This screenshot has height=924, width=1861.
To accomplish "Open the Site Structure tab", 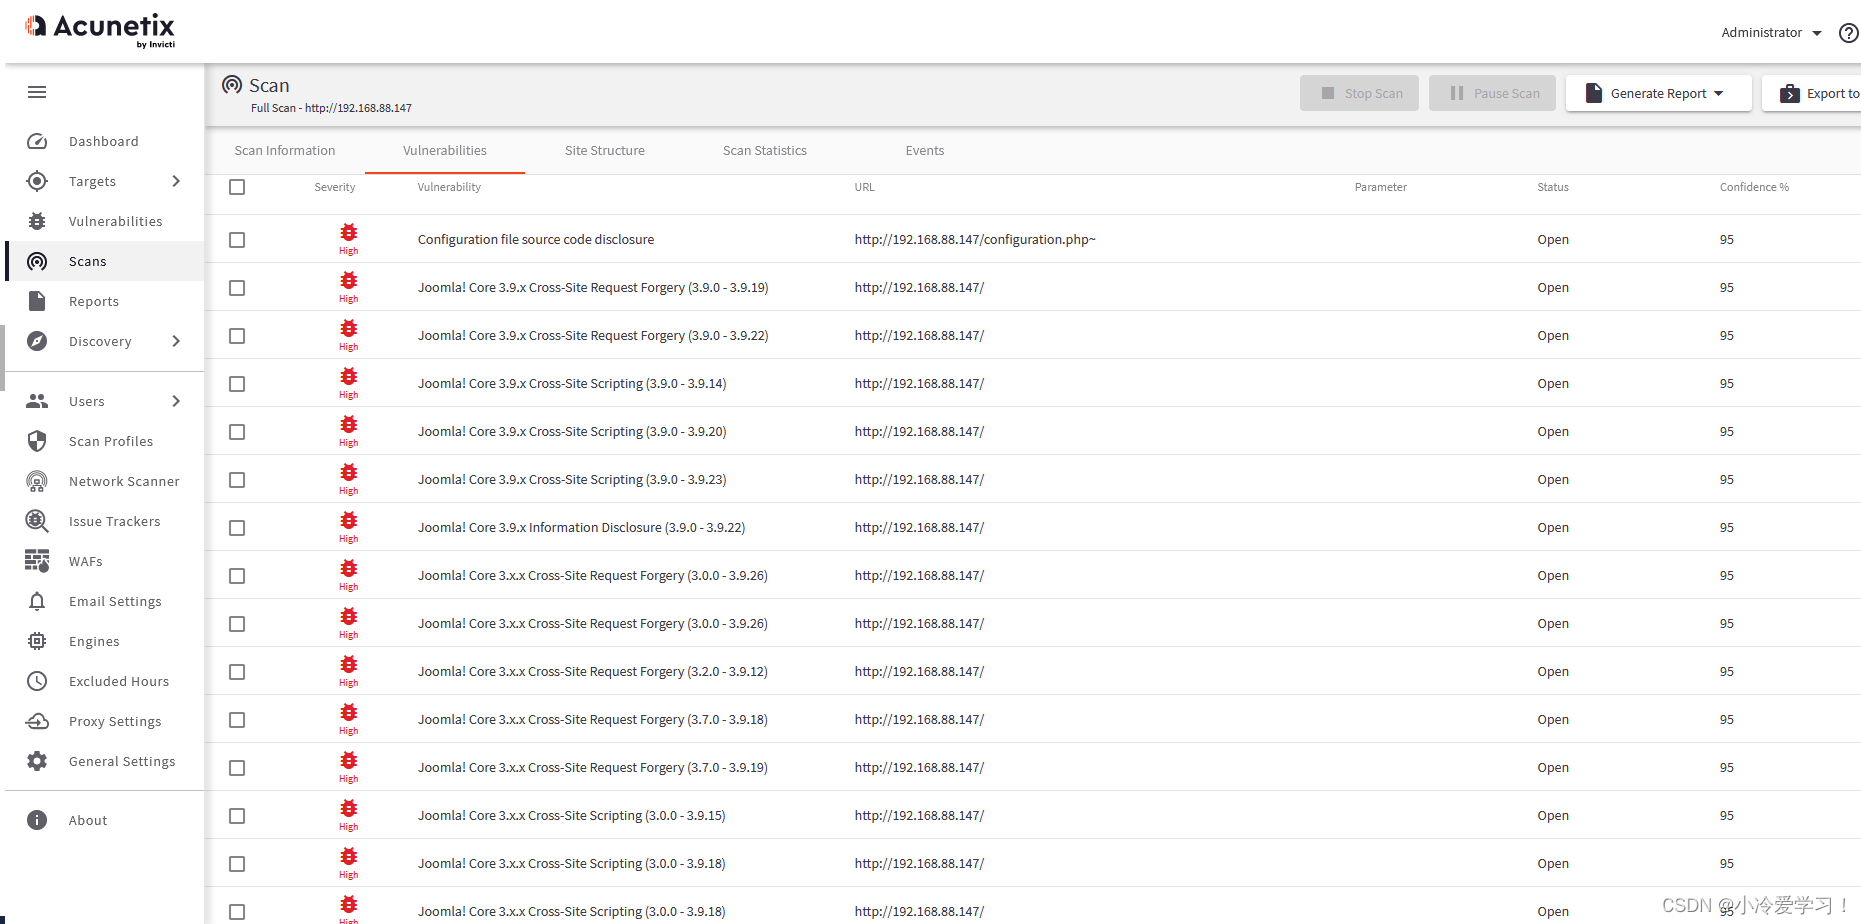I will coord(605,151).
